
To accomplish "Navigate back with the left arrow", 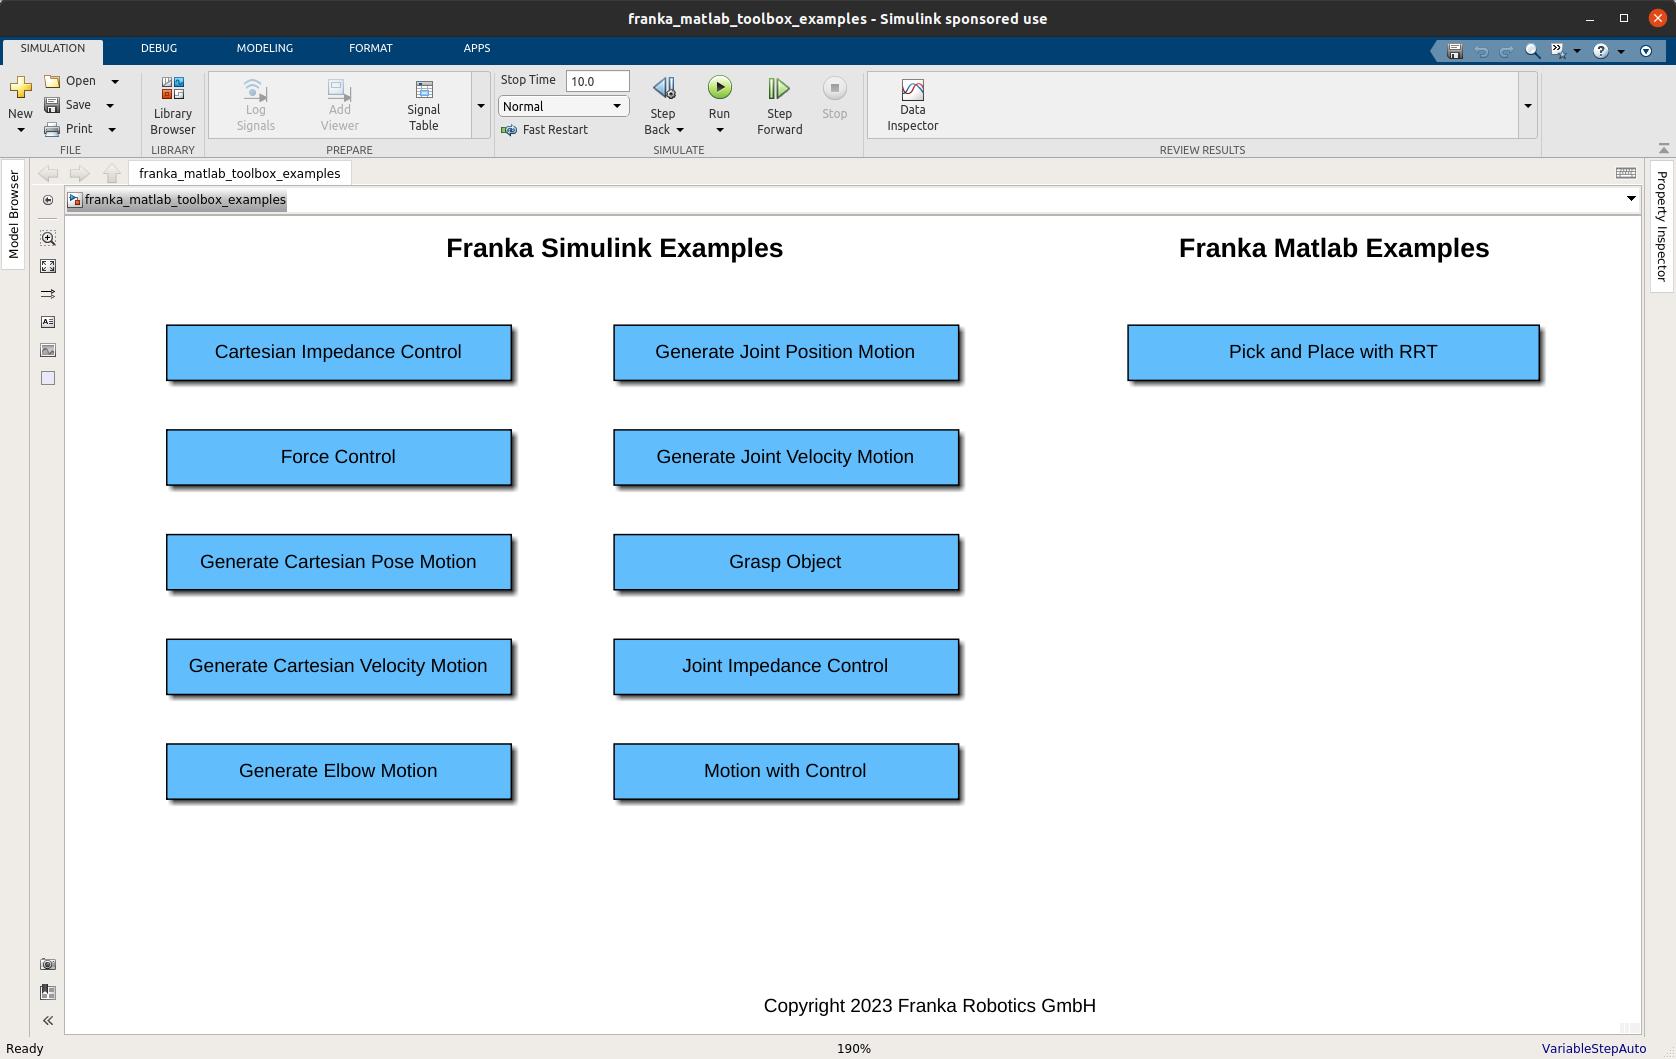I will pyautogui.click(x=48, y=173).
